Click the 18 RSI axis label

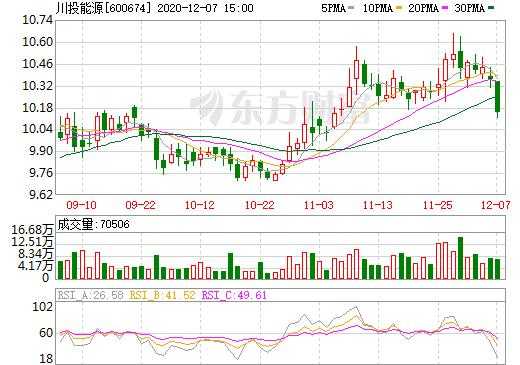coord(46,359)
